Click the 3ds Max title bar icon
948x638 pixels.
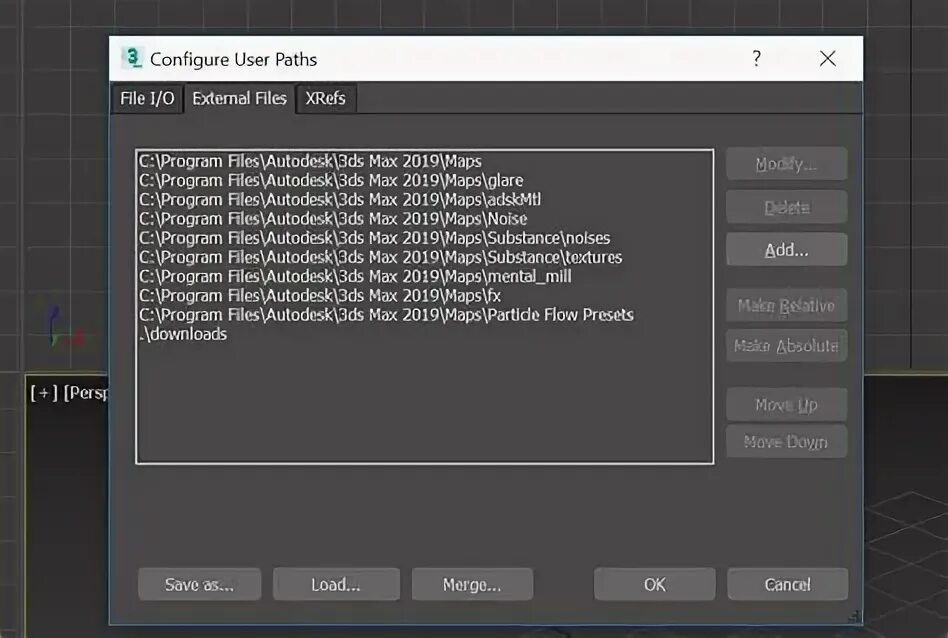pos(132,58)
